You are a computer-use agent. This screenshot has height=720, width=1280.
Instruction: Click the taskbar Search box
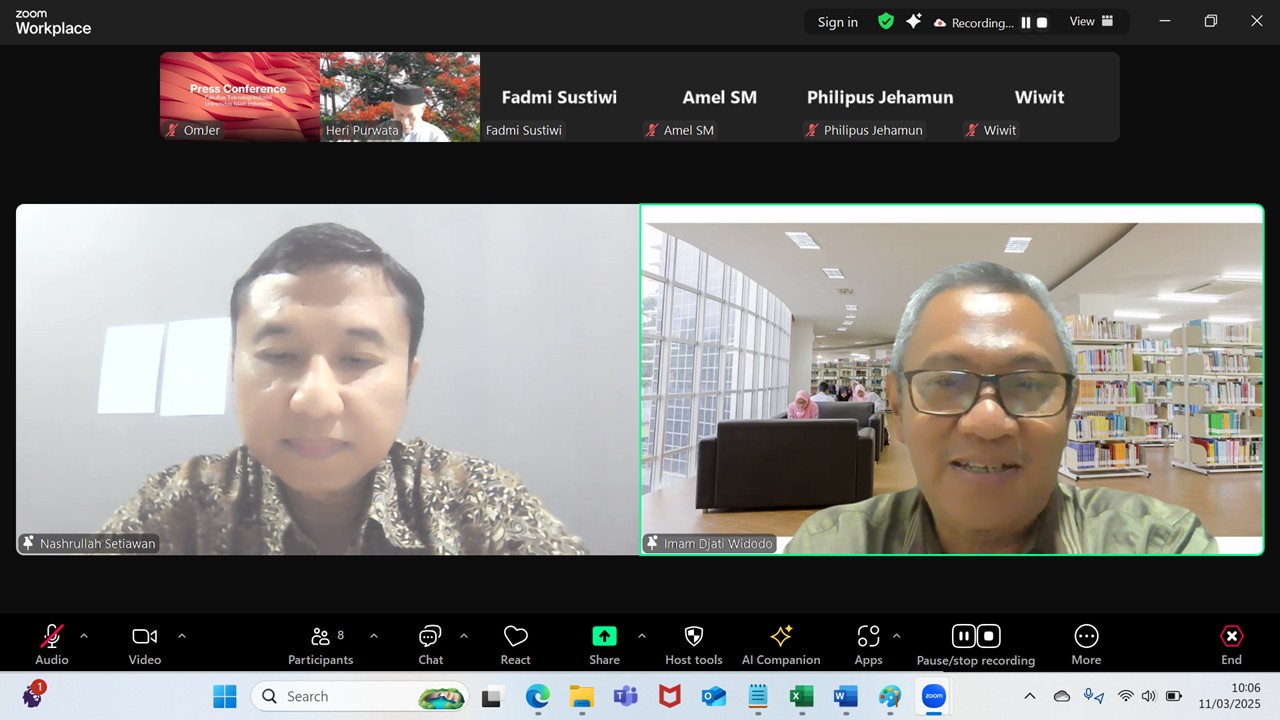[360, 696]
